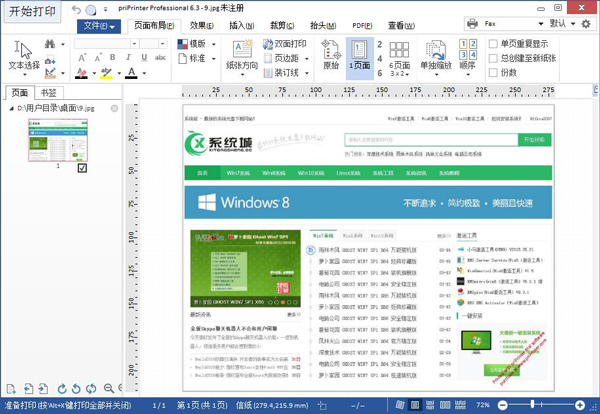Click rotate clockwise icon in left panel bottom
Viewport: 600px width, 414px height.
coord(62,389)
